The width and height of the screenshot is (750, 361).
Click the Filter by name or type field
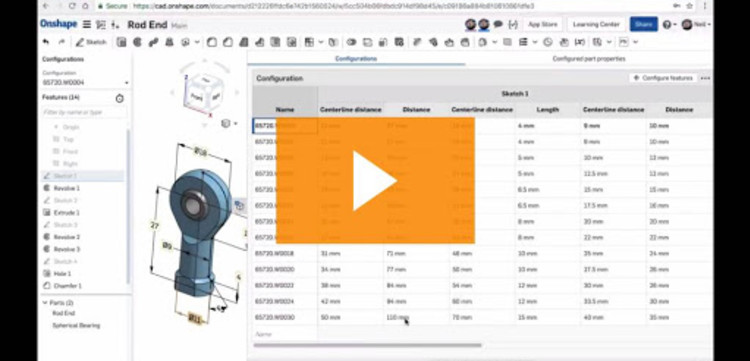[85, 112]
